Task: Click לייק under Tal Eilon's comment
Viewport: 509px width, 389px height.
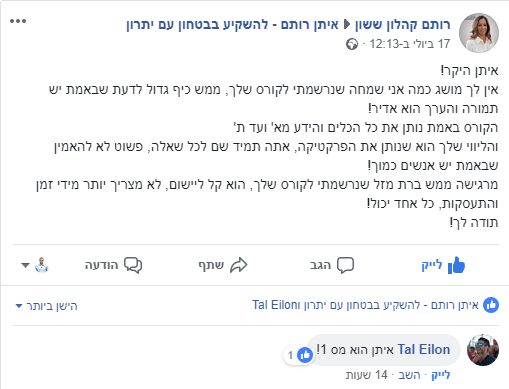Action: (x=441, y=375)
